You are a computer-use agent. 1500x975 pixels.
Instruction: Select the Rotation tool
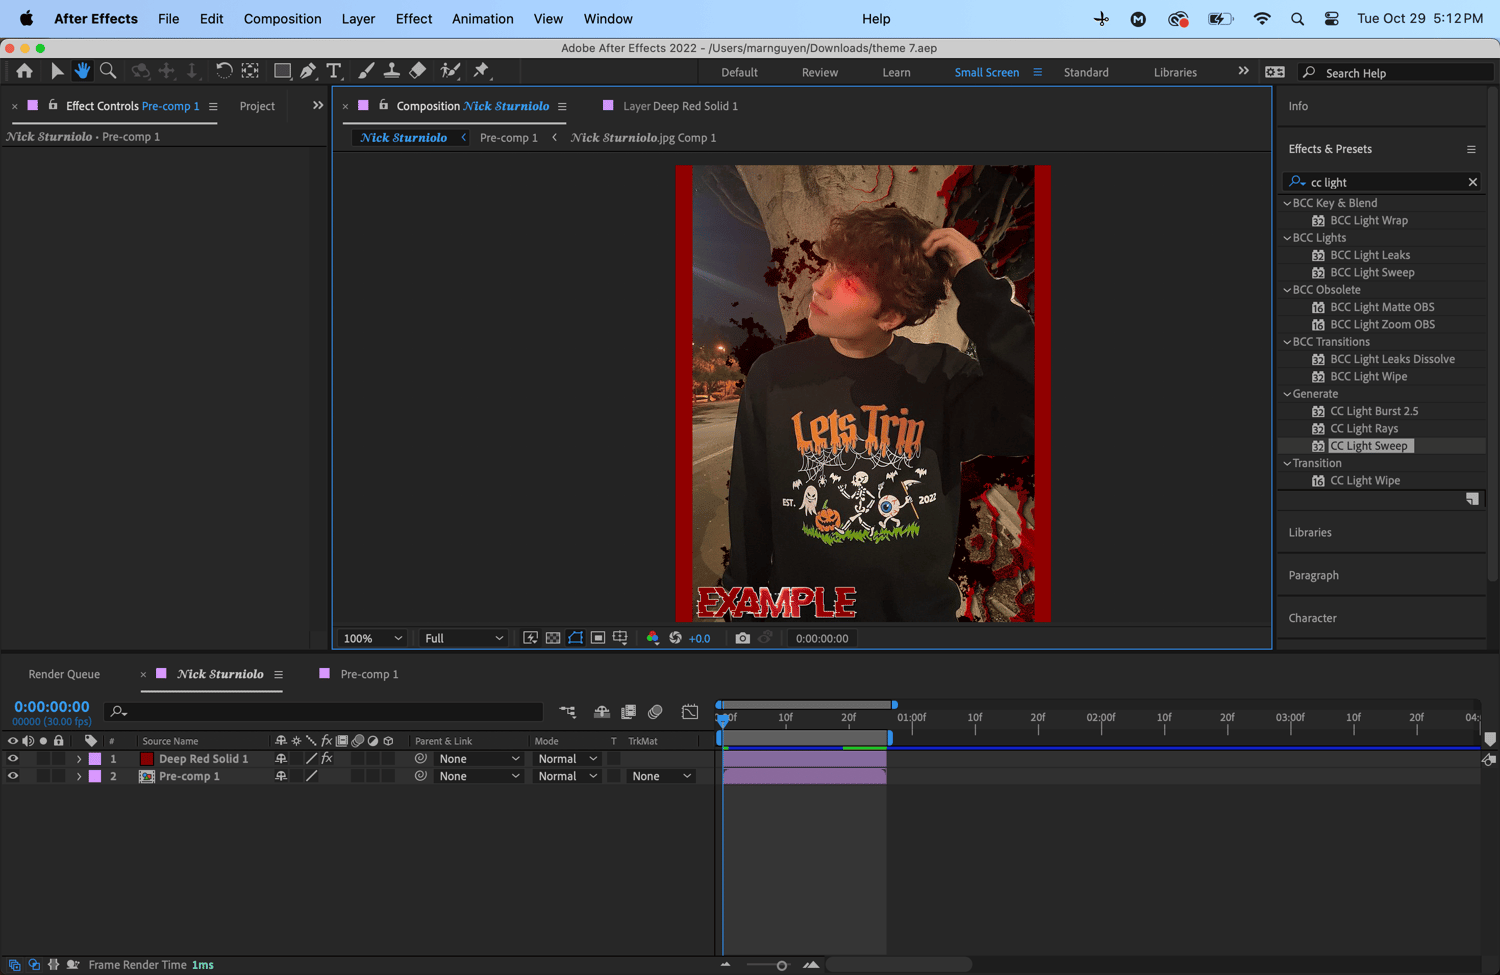224,71
